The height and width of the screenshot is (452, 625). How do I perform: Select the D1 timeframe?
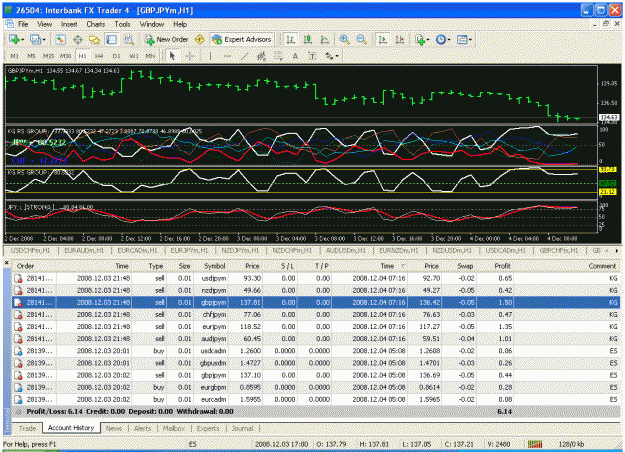coord(116,56)
